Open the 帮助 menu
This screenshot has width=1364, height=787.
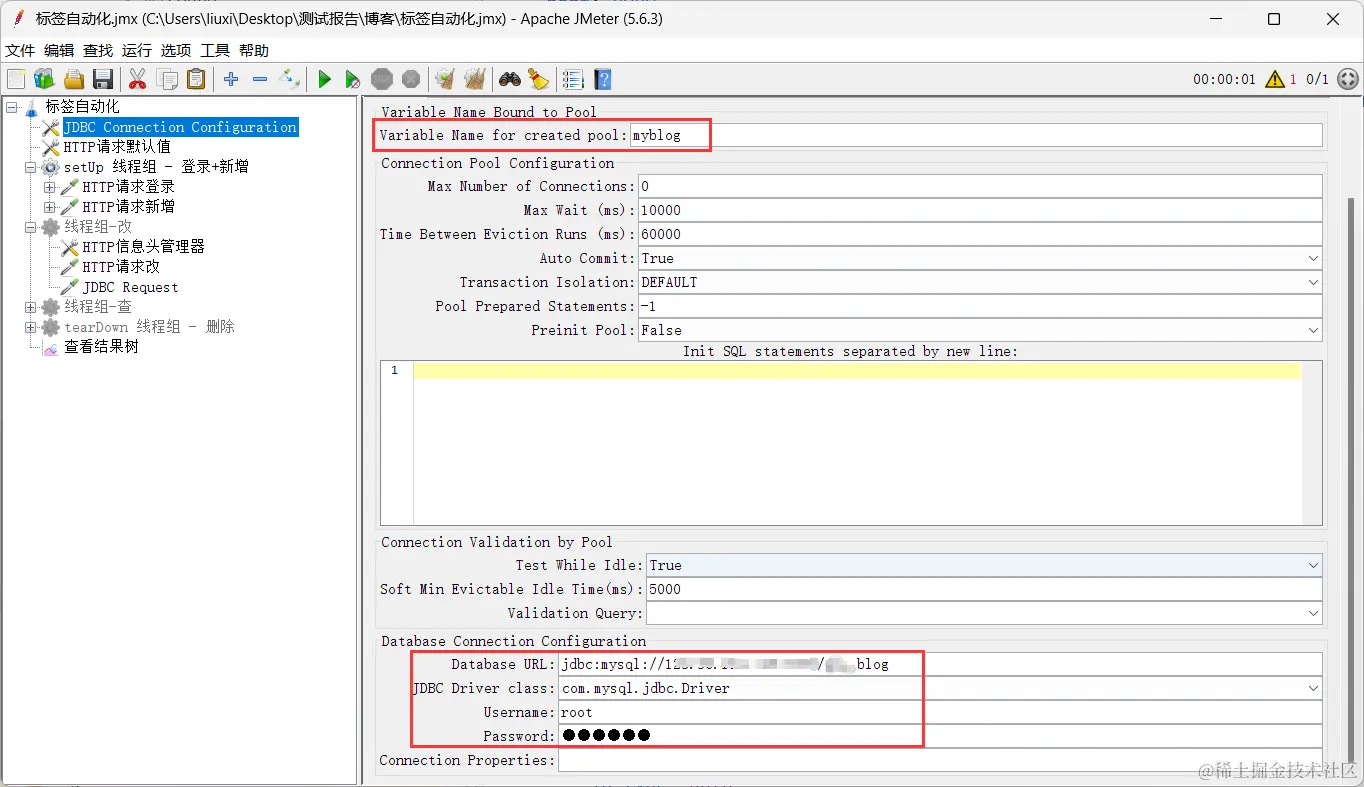[x=254, y=51]
